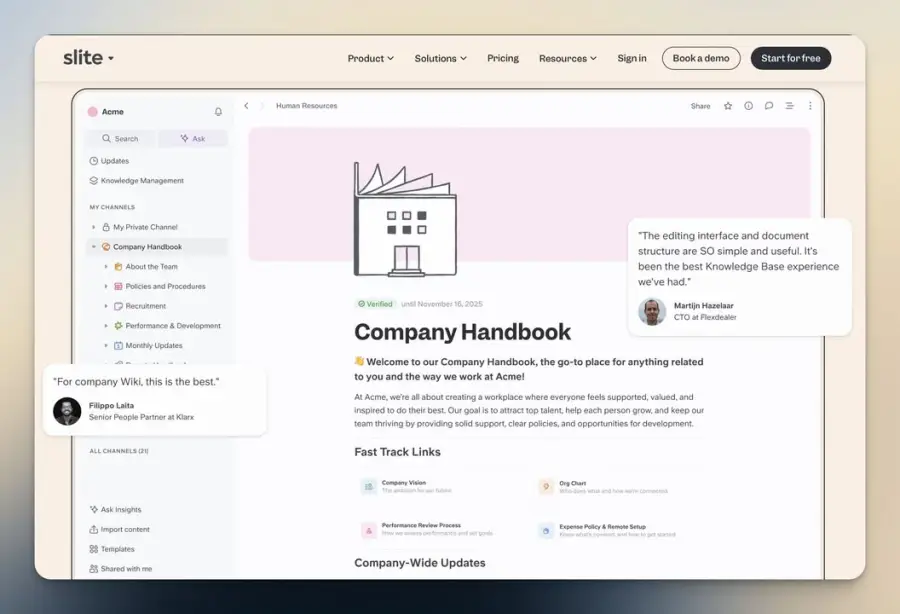This screenshot has height=614, width=900.
Task: Click the Start for free button
Action: [791, 58]
